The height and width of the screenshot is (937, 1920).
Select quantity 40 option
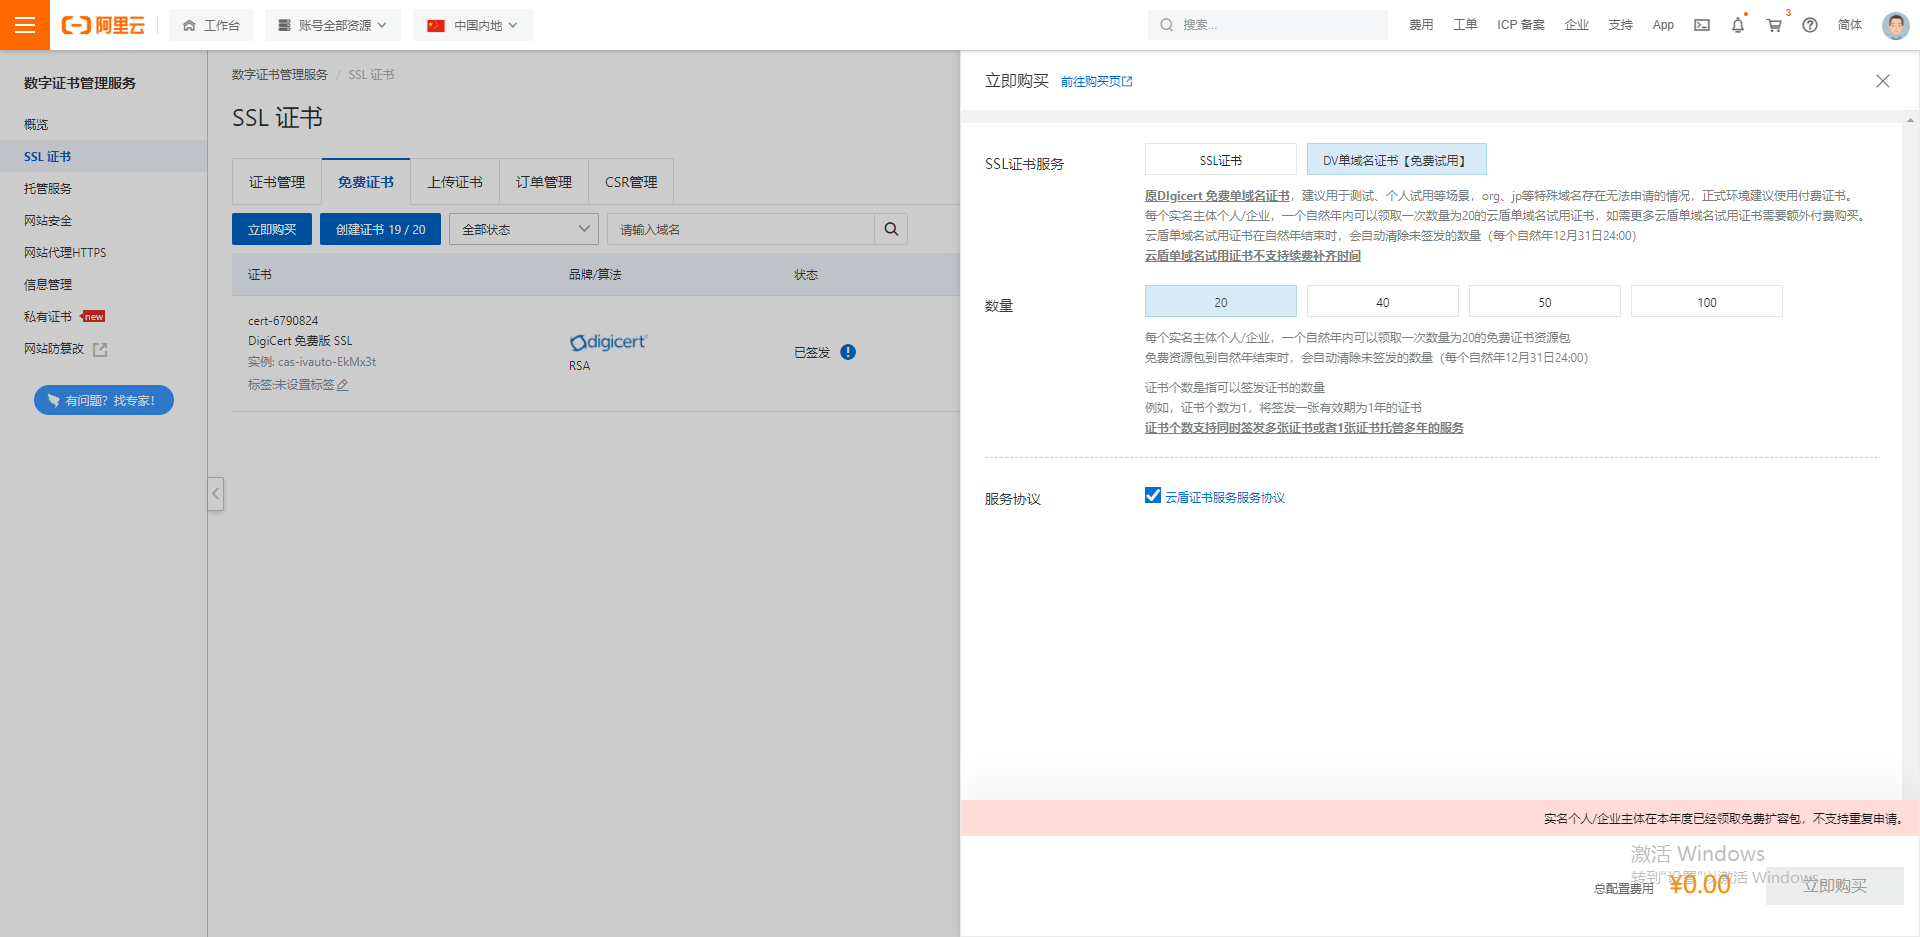[x=1382, y=302]
